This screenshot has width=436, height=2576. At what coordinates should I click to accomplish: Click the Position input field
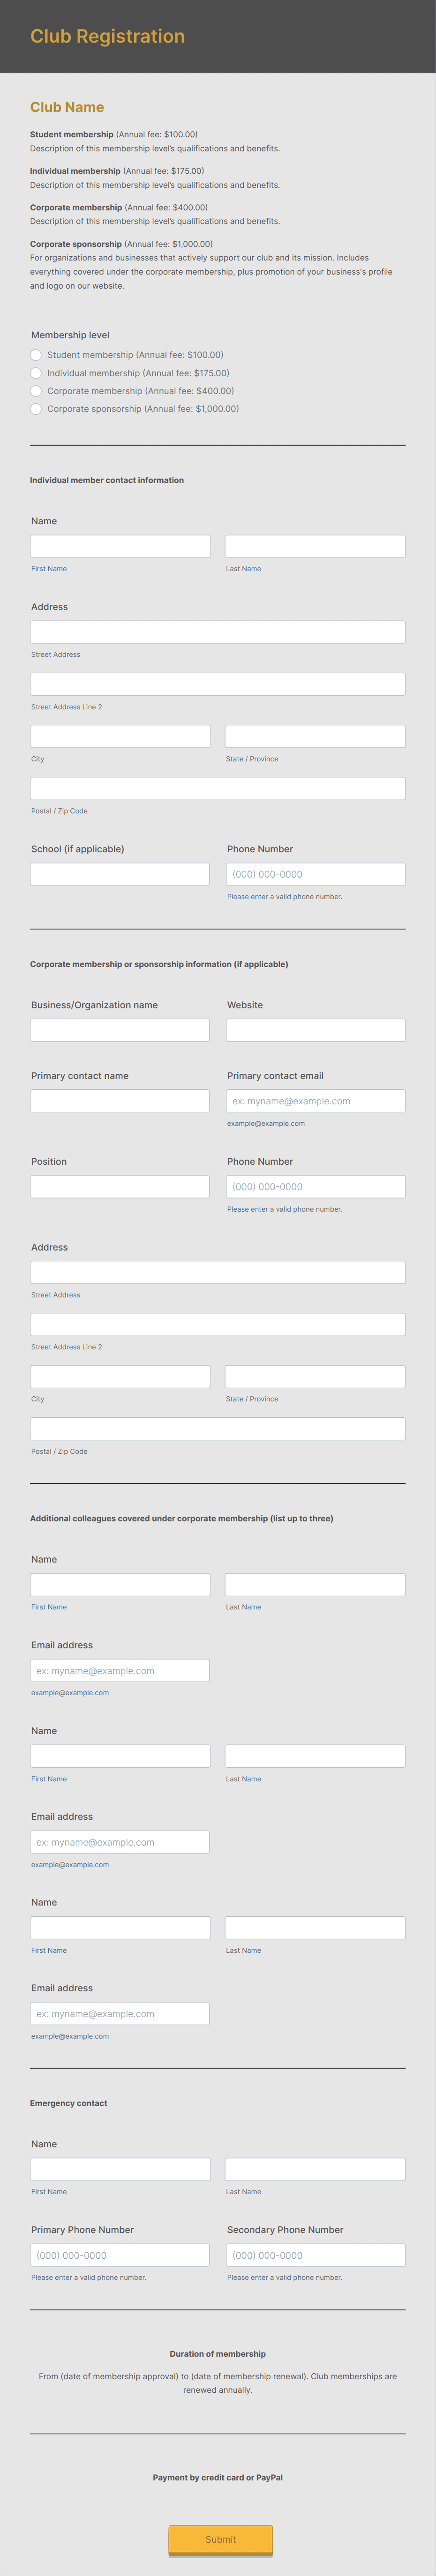pos(119,1186)
